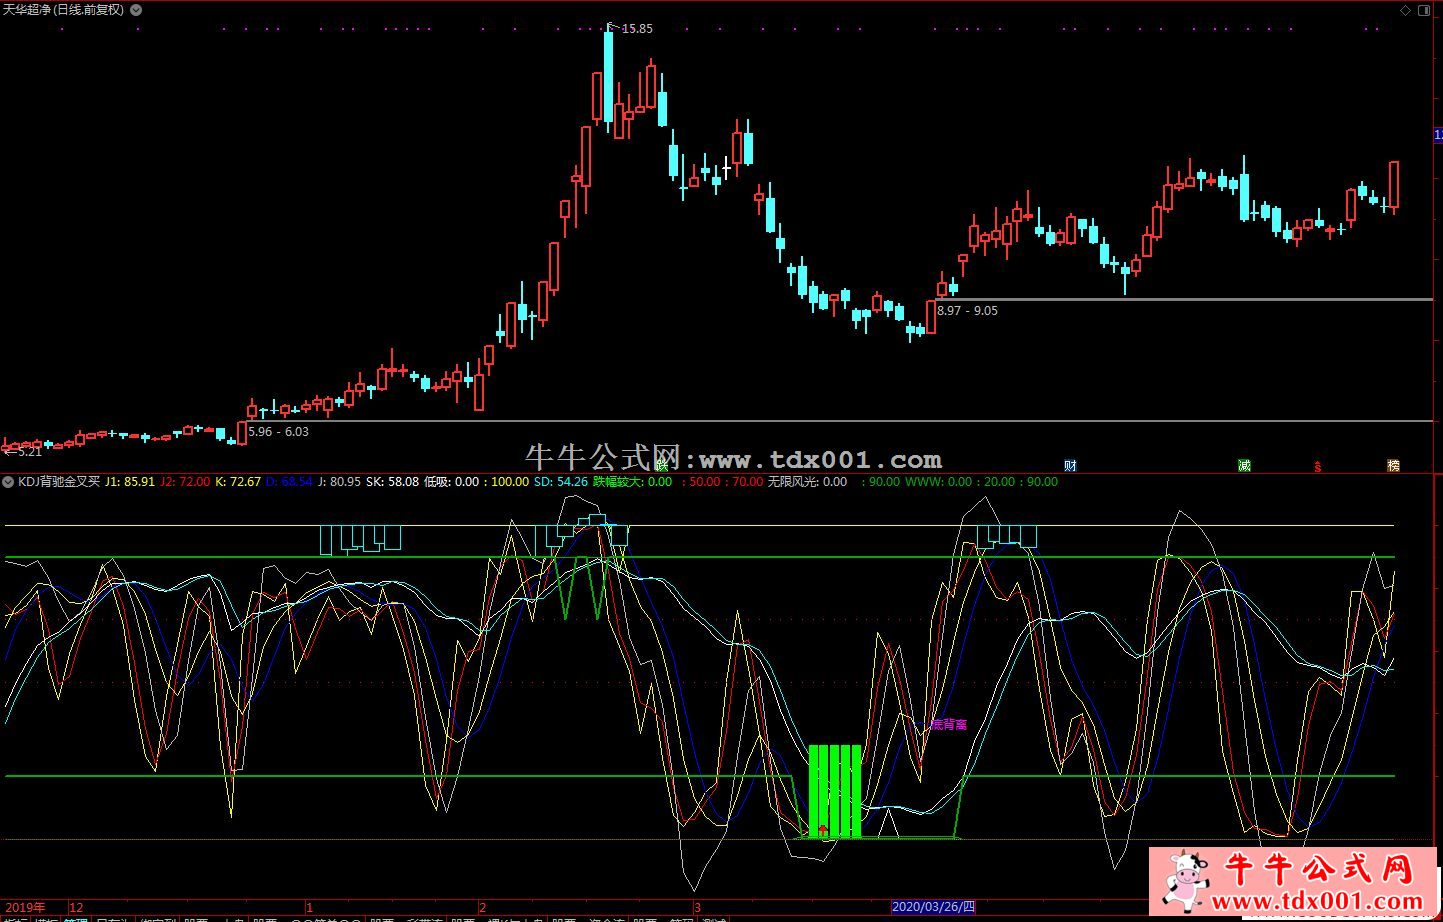
Task: Click the 跌幅较大 indicator label
Action: 618,482
